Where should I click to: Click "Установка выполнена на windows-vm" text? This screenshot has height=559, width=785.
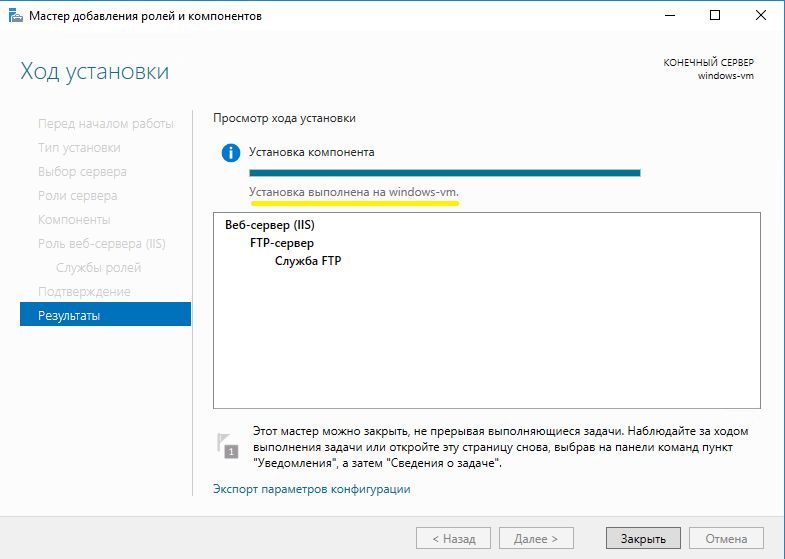click(353, 192)
